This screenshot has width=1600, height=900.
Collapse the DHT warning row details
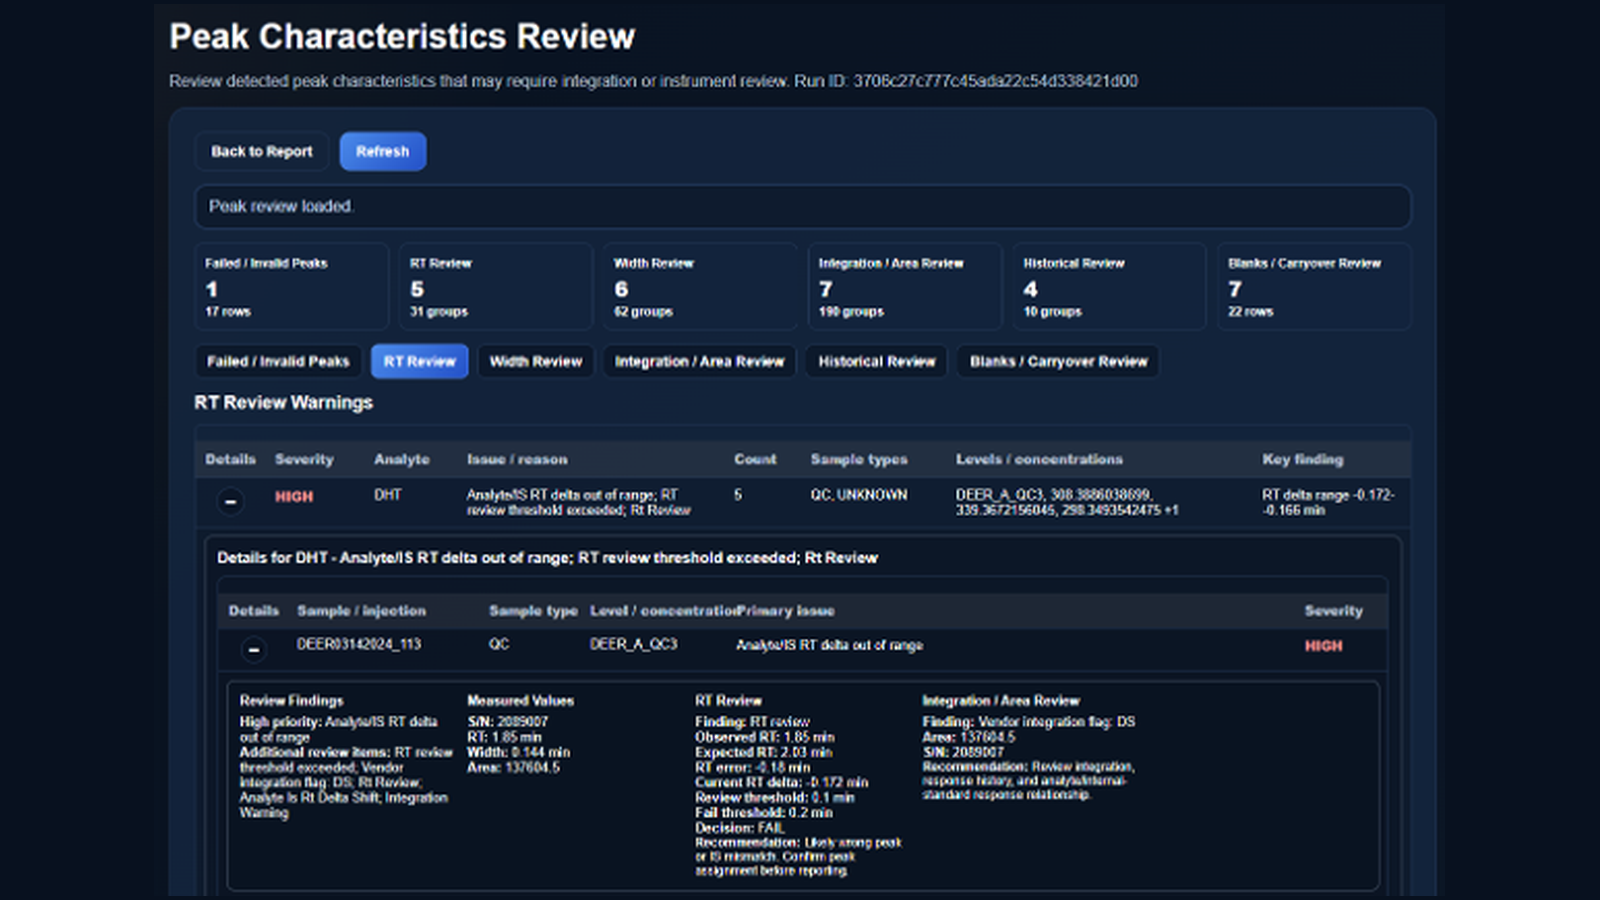click(x=230, y=500)
